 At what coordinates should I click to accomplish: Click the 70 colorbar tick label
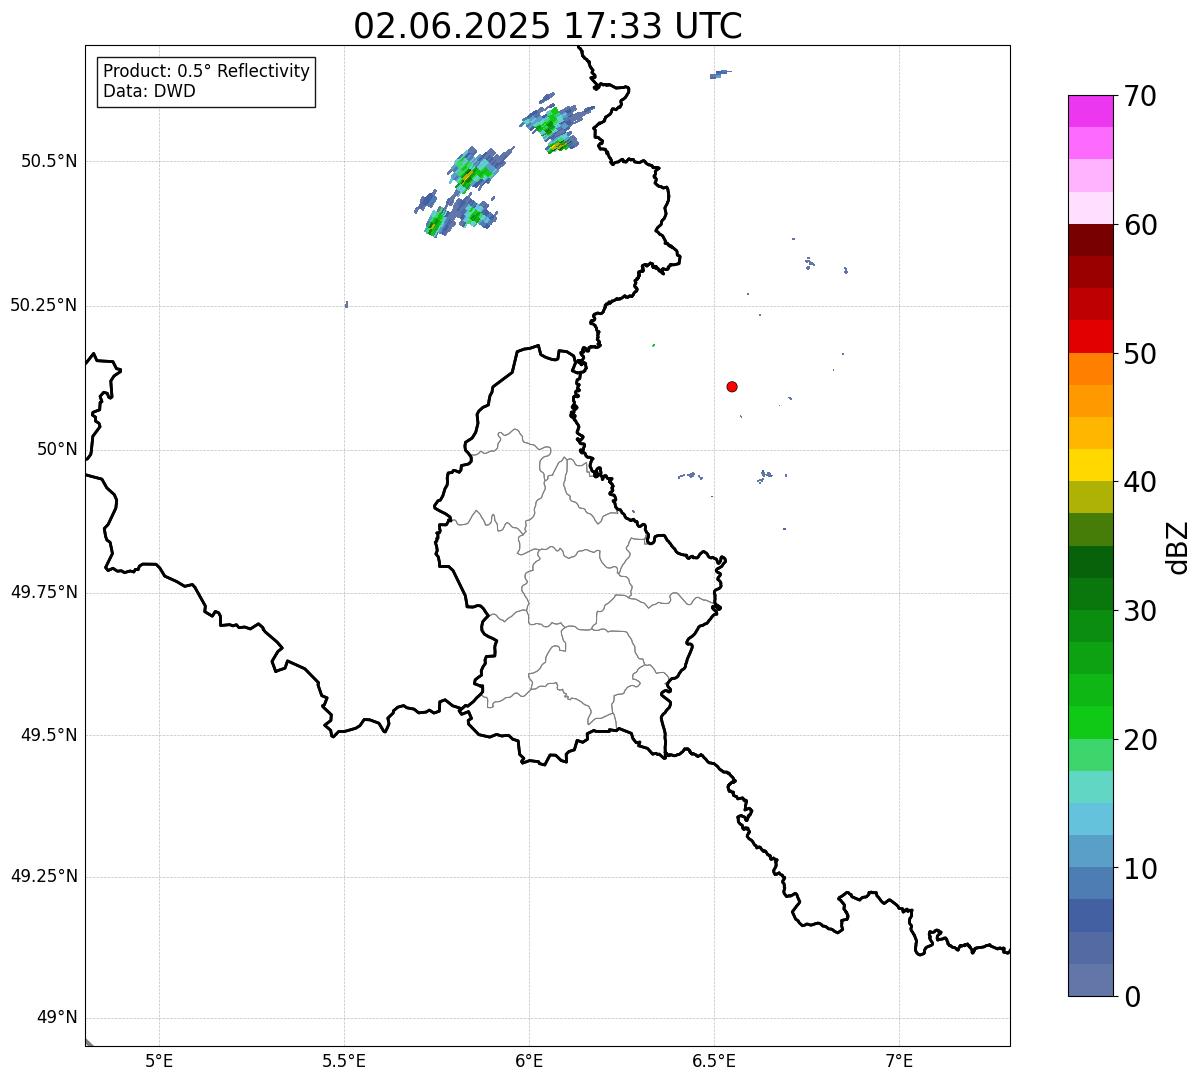click(x=1141, y=96)
